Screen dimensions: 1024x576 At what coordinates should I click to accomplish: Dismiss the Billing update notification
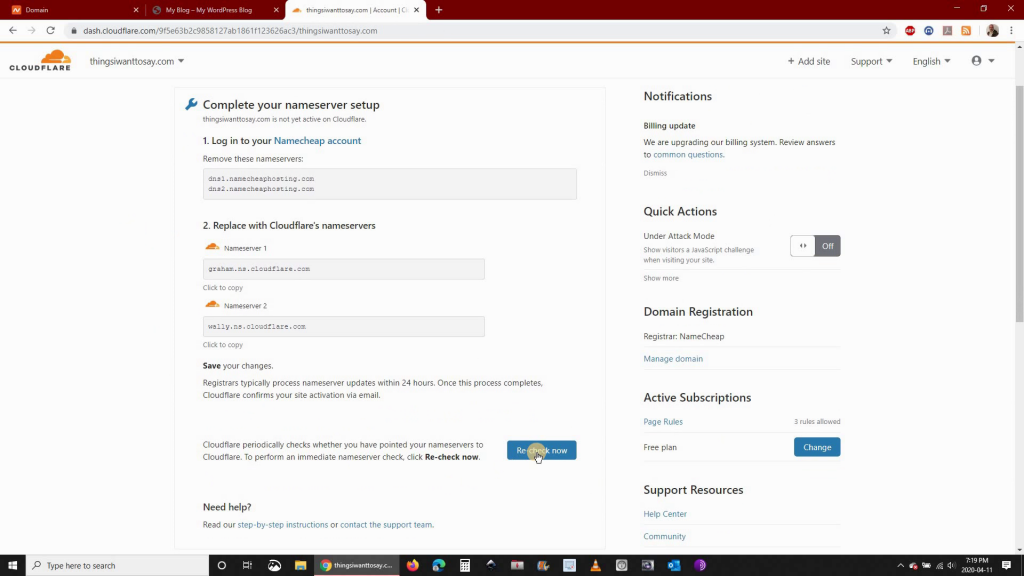655,173
